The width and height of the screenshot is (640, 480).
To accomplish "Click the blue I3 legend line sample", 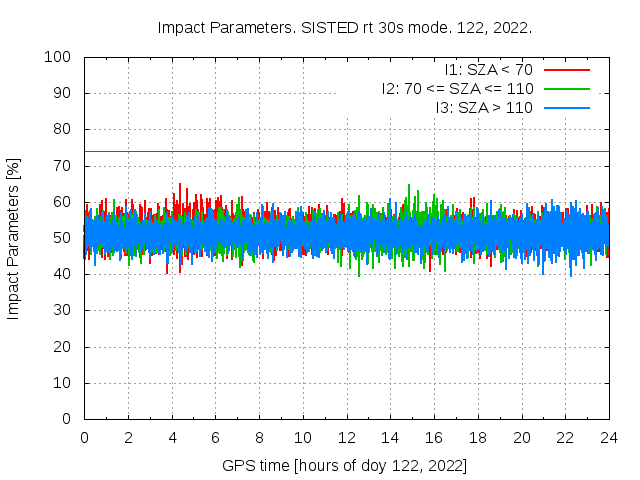I will pos(567,108).
